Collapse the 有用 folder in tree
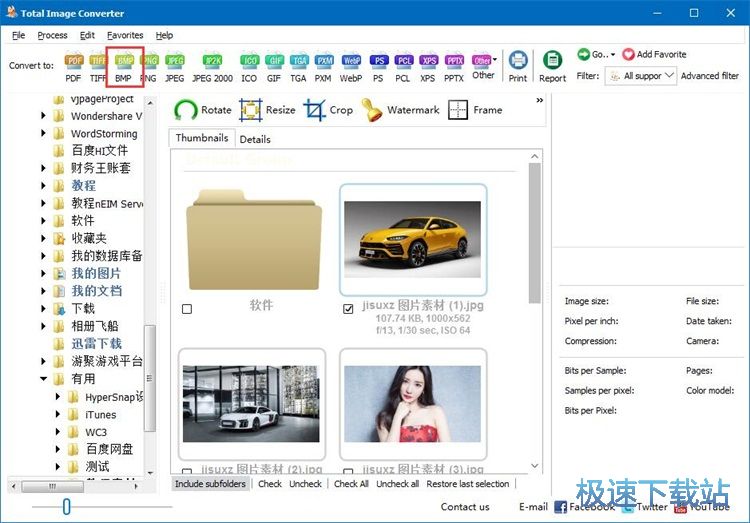 pyautogui.click(x=44, y=379)
